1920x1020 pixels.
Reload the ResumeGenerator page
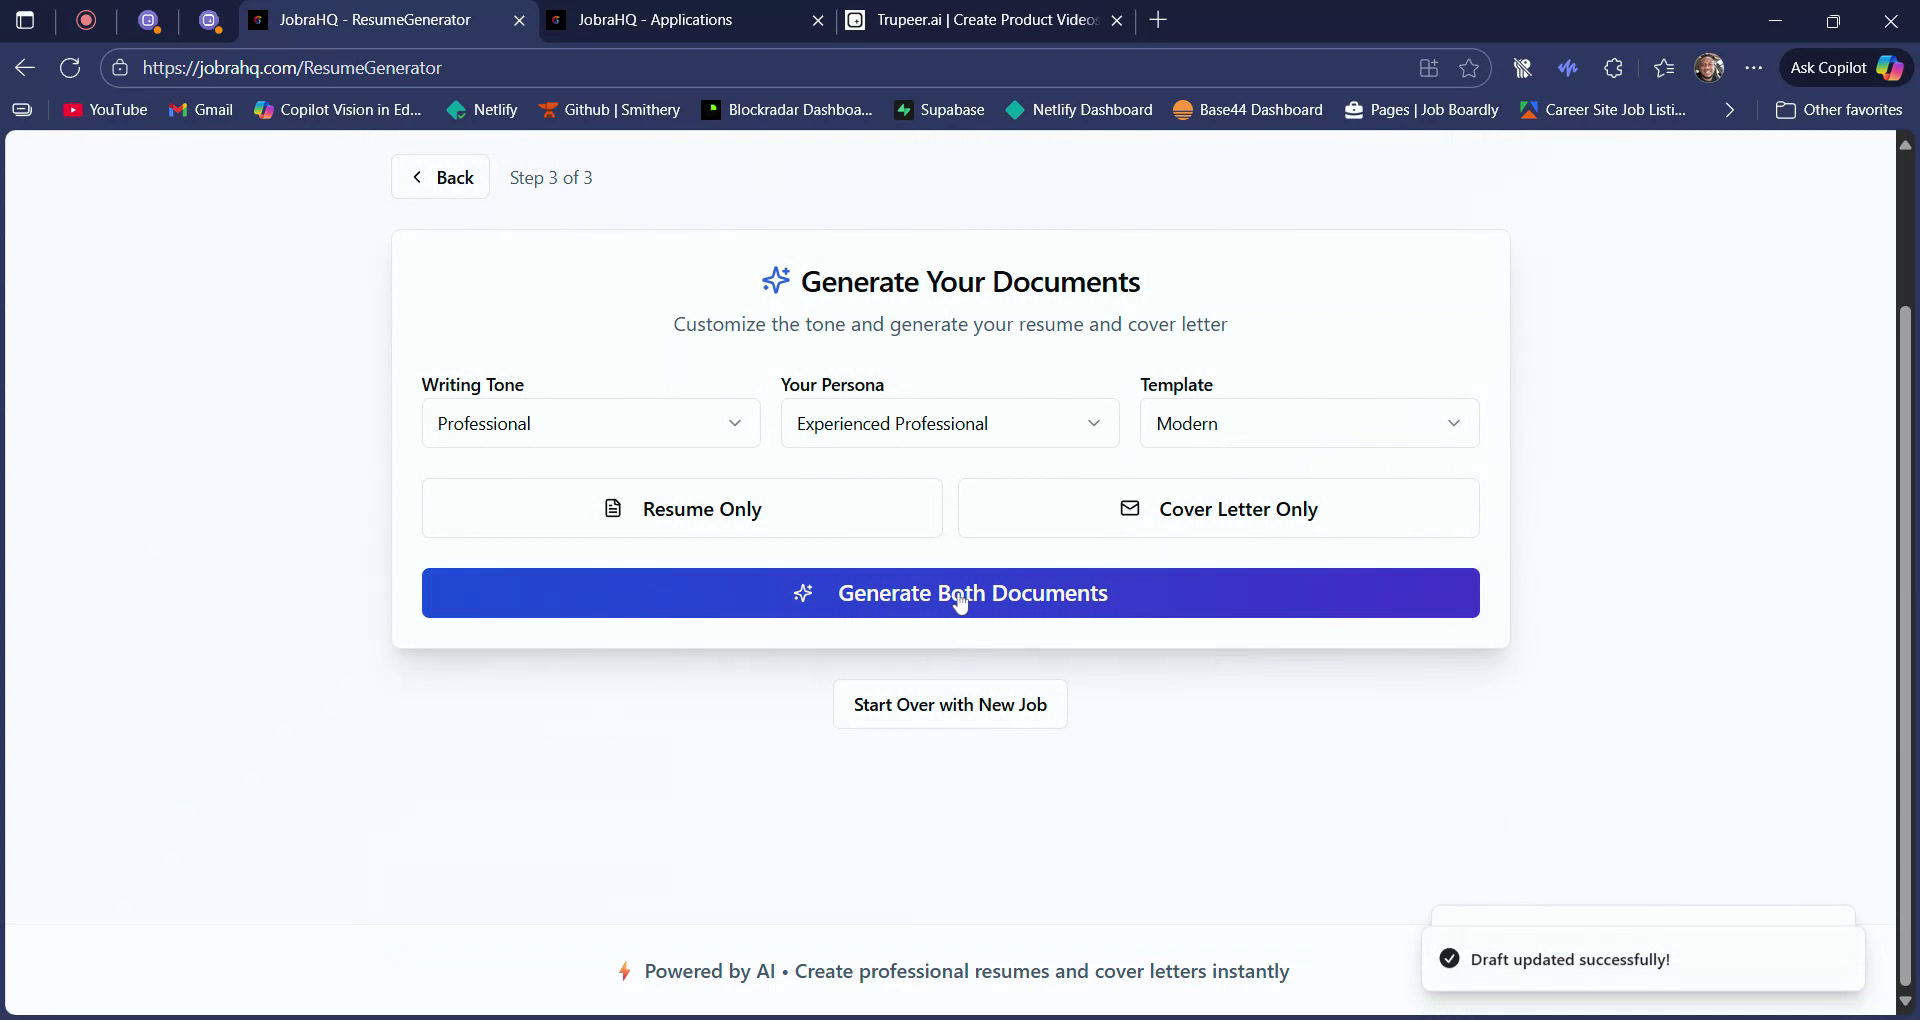69,67
